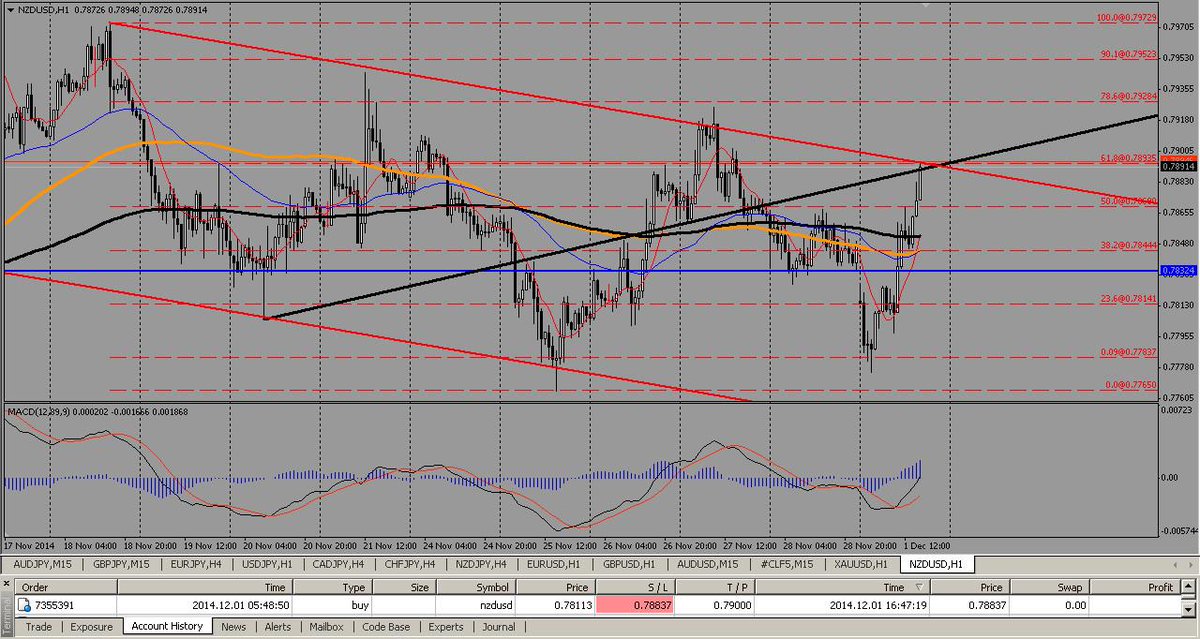Open the Mailbox tab
The width and height of the screenshot is (1200, 639).
tap(326, 627)
